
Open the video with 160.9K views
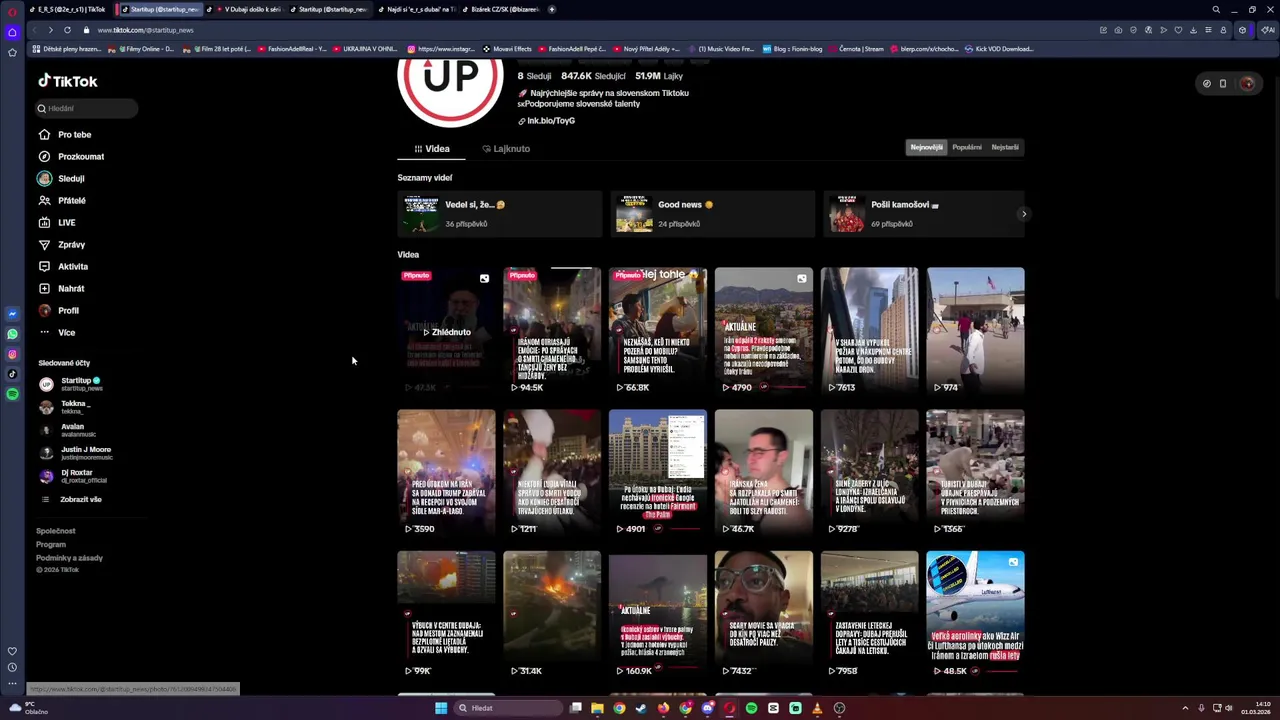point(658,614)
